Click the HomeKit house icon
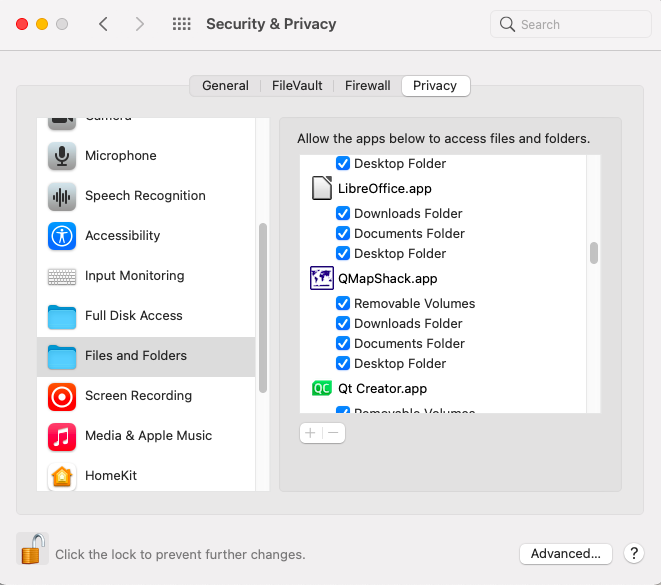The width and height of the screenshot is (661, 585). (x=62, y=477)
